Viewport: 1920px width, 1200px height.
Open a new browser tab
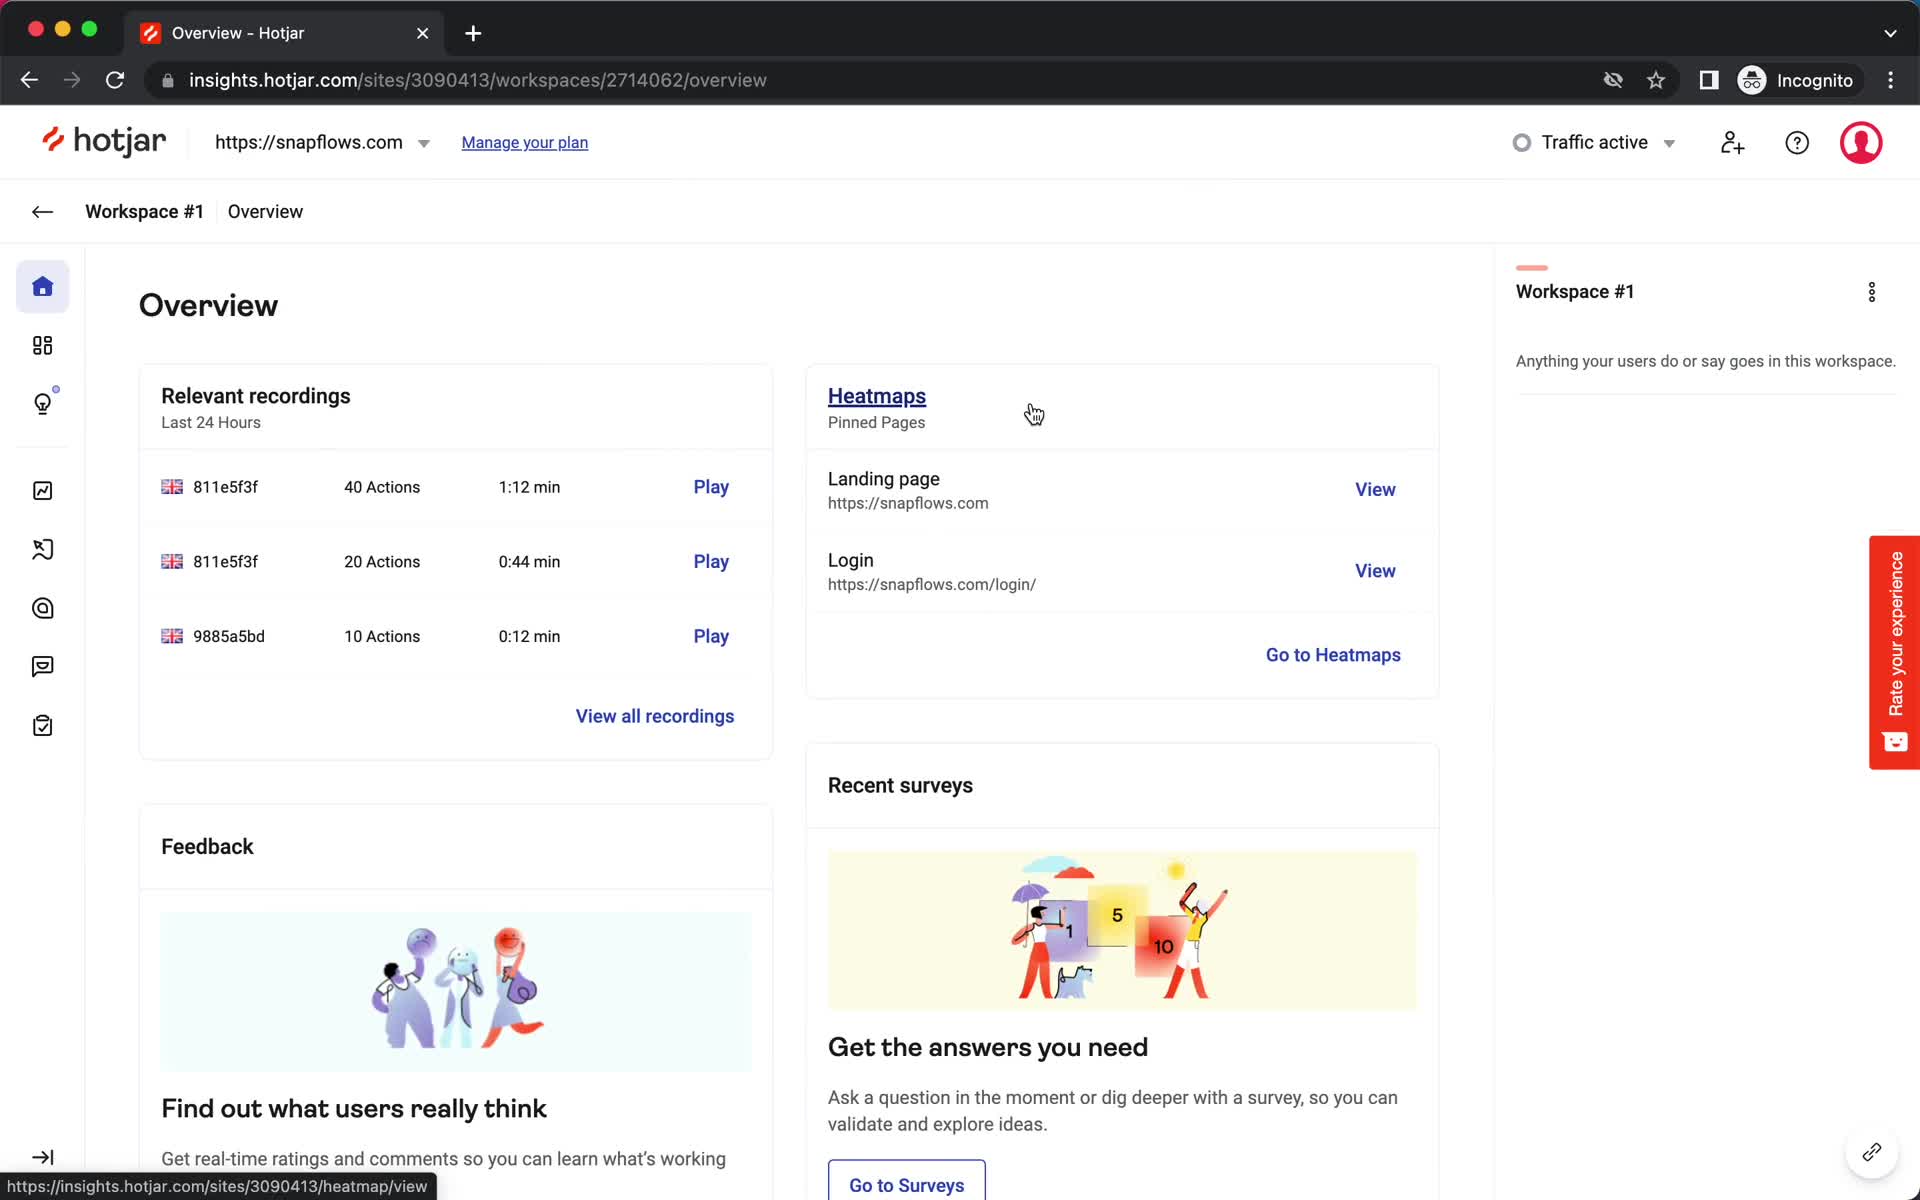coord(473,33)
